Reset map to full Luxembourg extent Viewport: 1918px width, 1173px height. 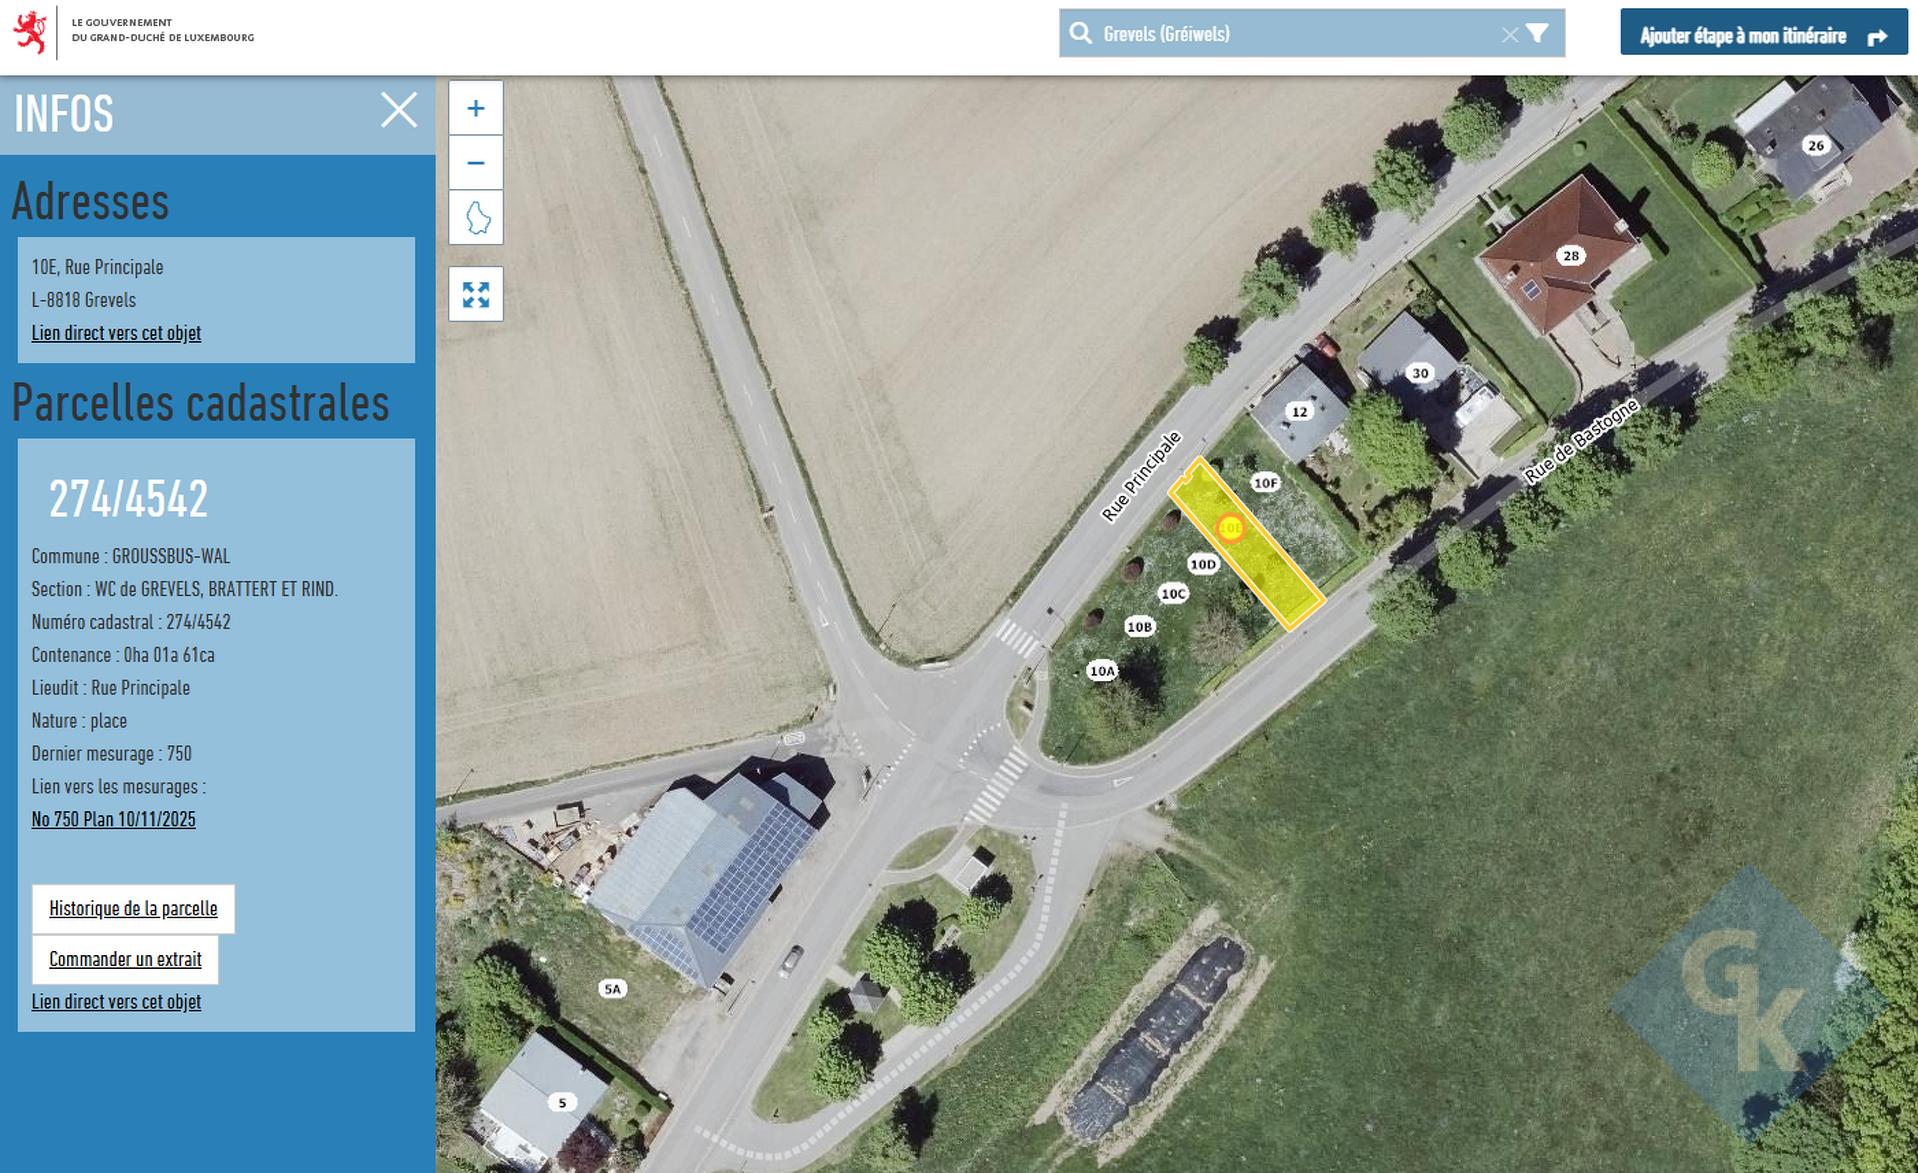(476, 218)
